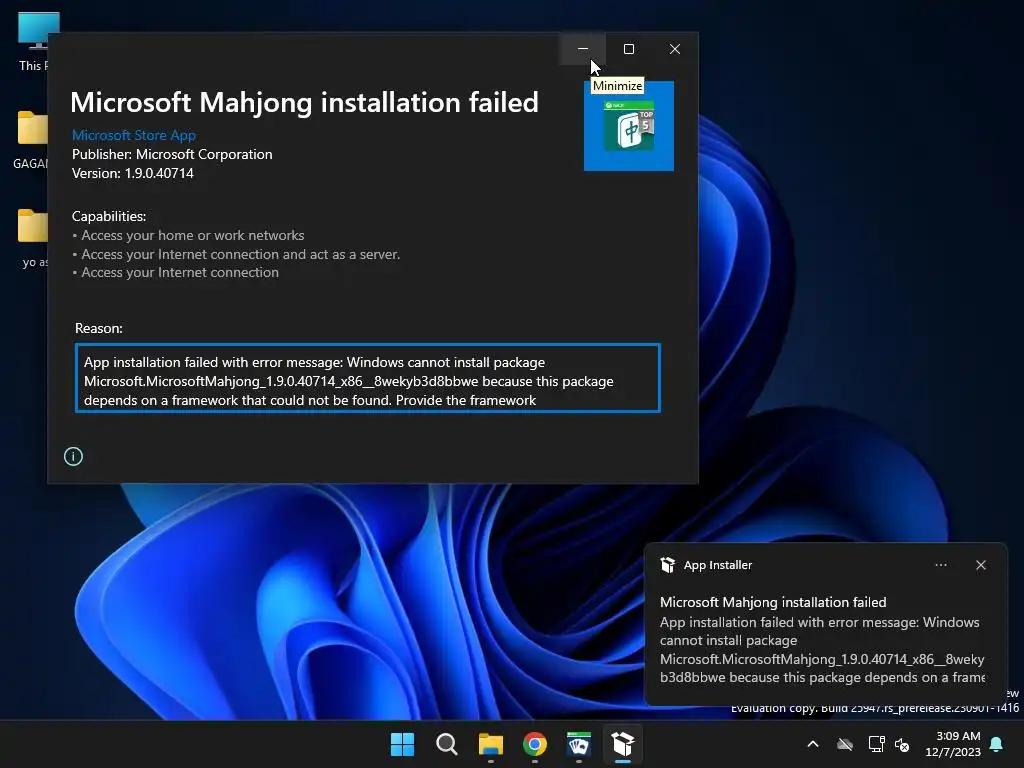Select the GAGAN desktop folder
Viewport: 1024px width, 768px height.
[31, 138]
